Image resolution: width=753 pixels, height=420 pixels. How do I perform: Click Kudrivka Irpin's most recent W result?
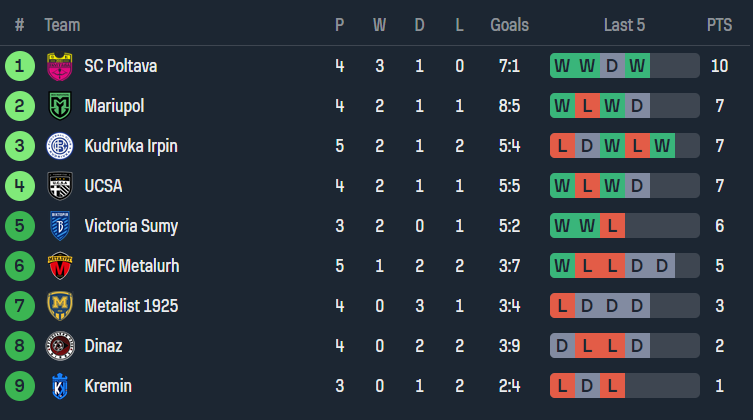pos(662,146)
